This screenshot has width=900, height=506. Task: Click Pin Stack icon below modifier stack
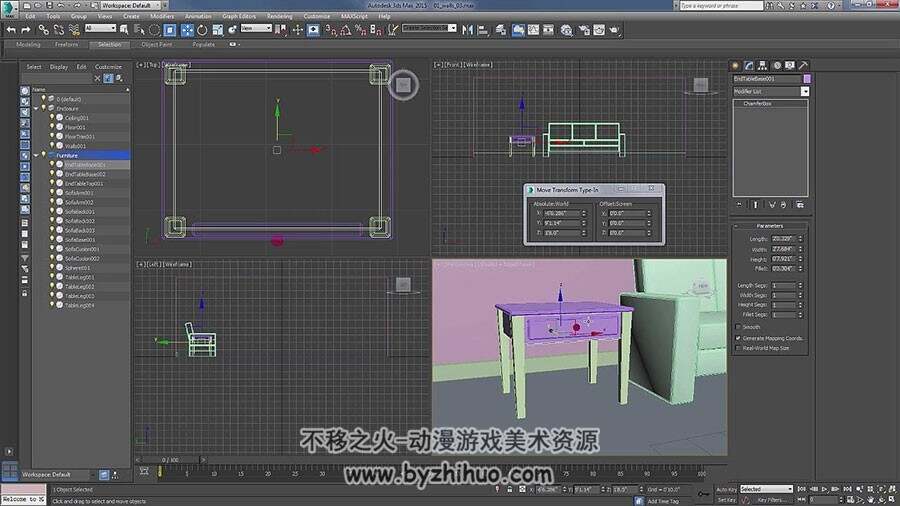click(x=739, y=204)
